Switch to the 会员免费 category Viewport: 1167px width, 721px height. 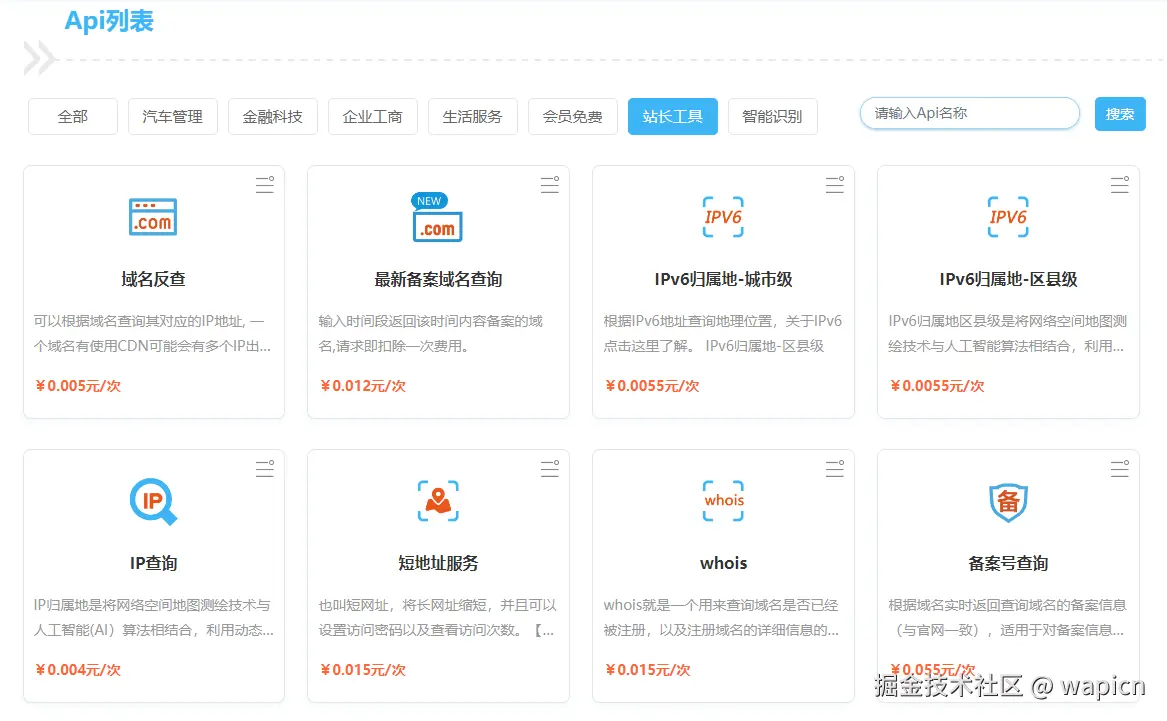pos(572,117)
